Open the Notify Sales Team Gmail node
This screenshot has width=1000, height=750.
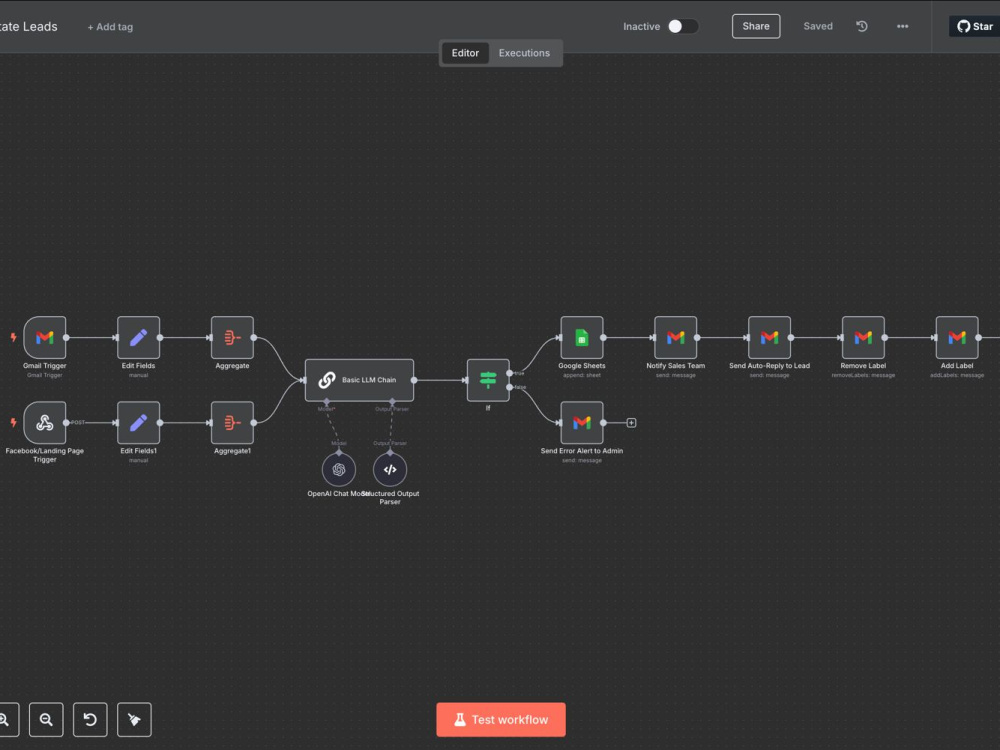coord(675,337)
